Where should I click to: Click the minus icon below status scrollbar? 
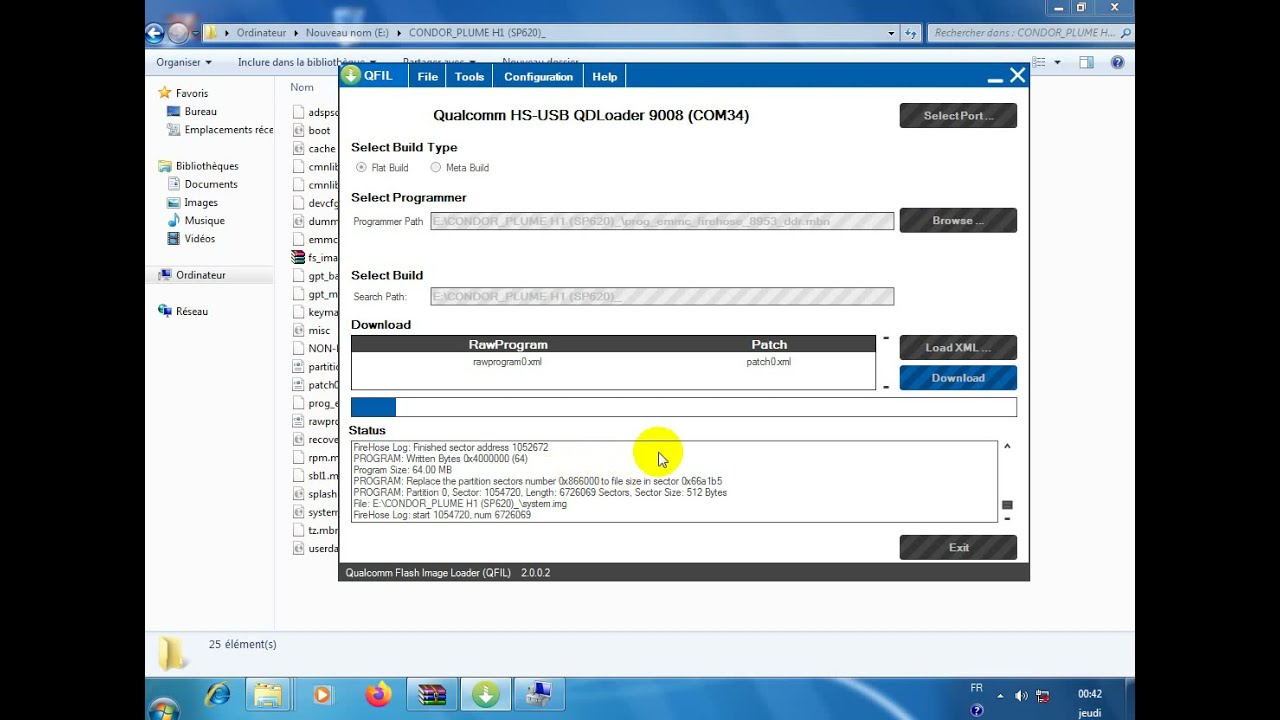pos(1007,518)
